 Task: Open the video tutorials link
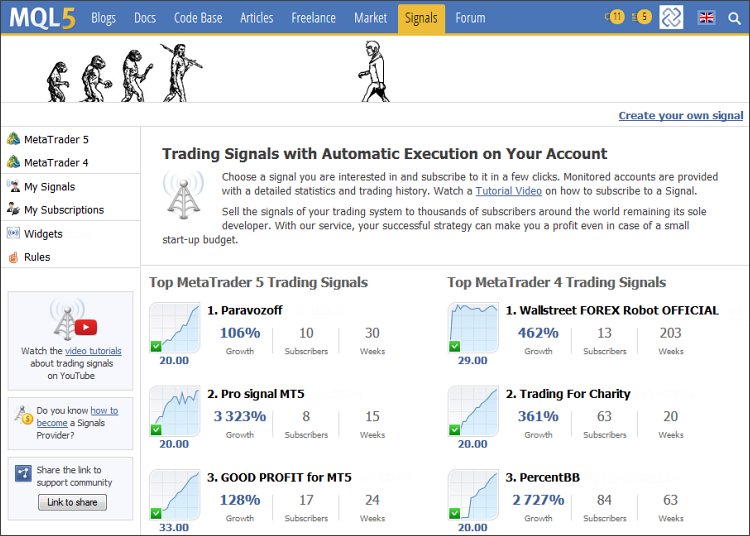click(93, 351)
